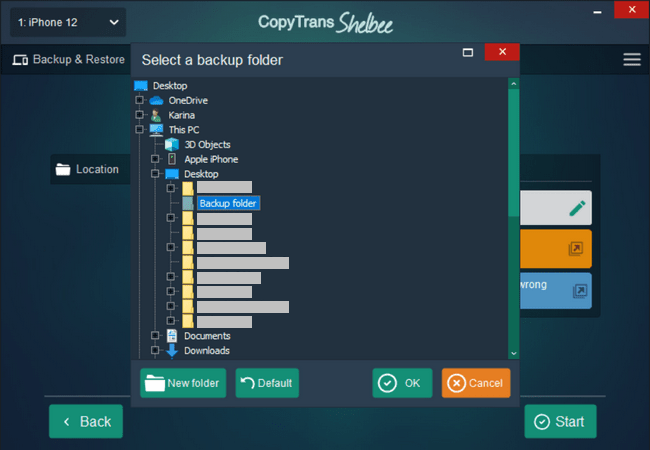Image resolution: width=650 pixels, height=450 pixels.
Task: Click the Location label
Action: (97, 169)
